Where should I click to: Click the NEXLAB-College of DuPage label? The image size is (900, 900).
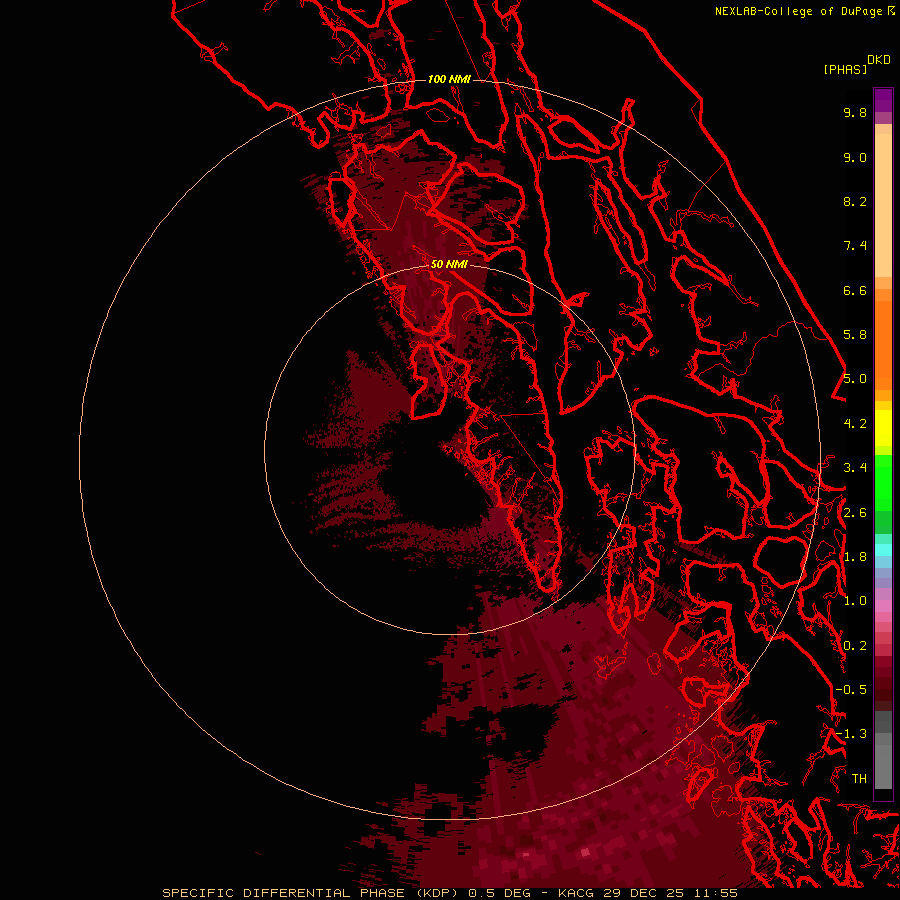(x=798, y=11)
